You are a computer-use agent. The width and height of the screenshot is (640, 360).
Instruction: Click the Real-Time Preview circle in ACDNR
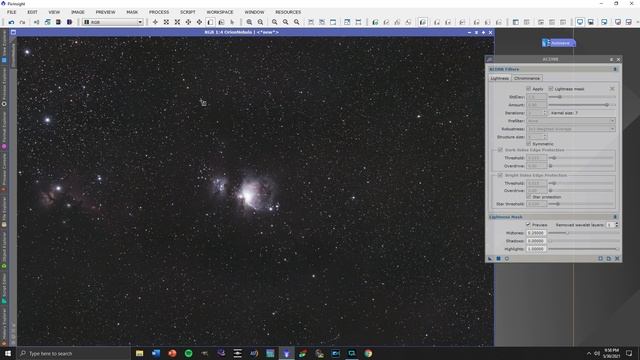507,258
